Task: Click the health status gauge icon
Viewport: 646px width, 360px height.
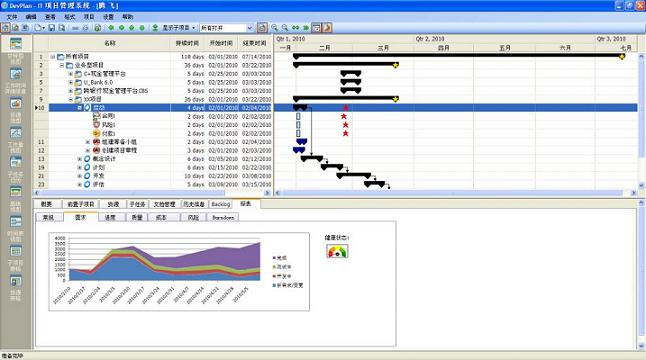Action: [337, 251]
